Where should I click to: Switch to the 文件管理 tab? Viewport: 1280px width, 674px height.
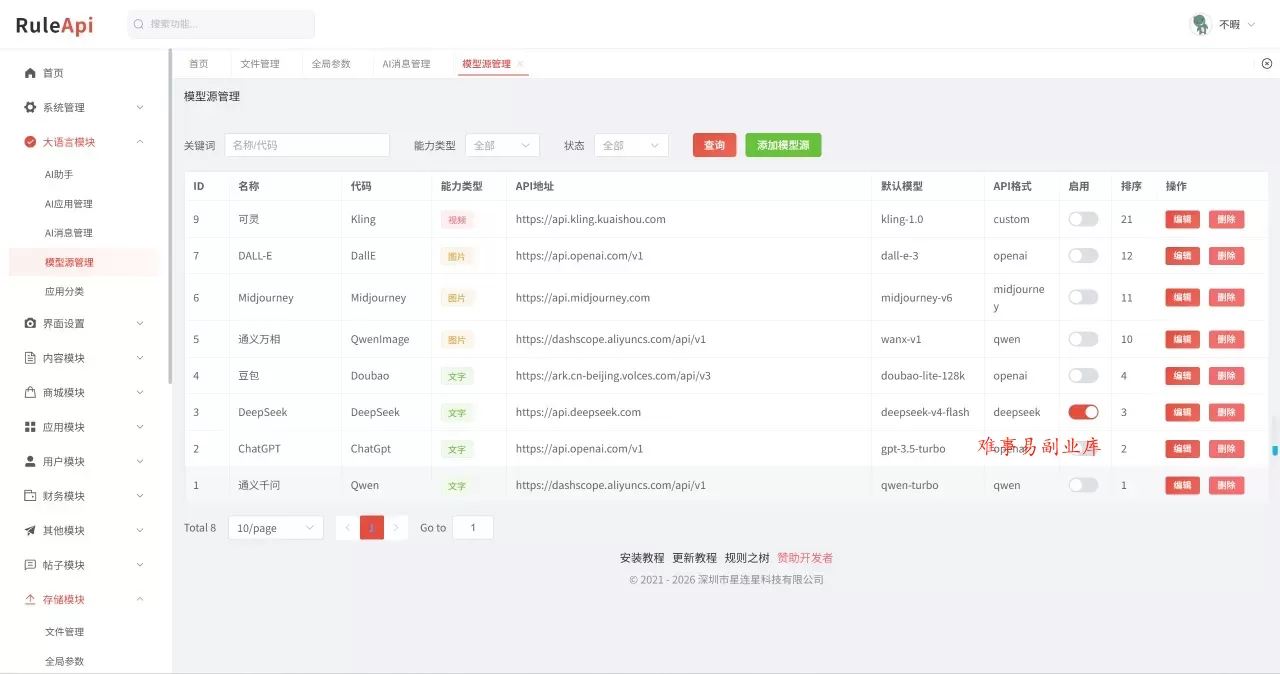coord(260,64)
